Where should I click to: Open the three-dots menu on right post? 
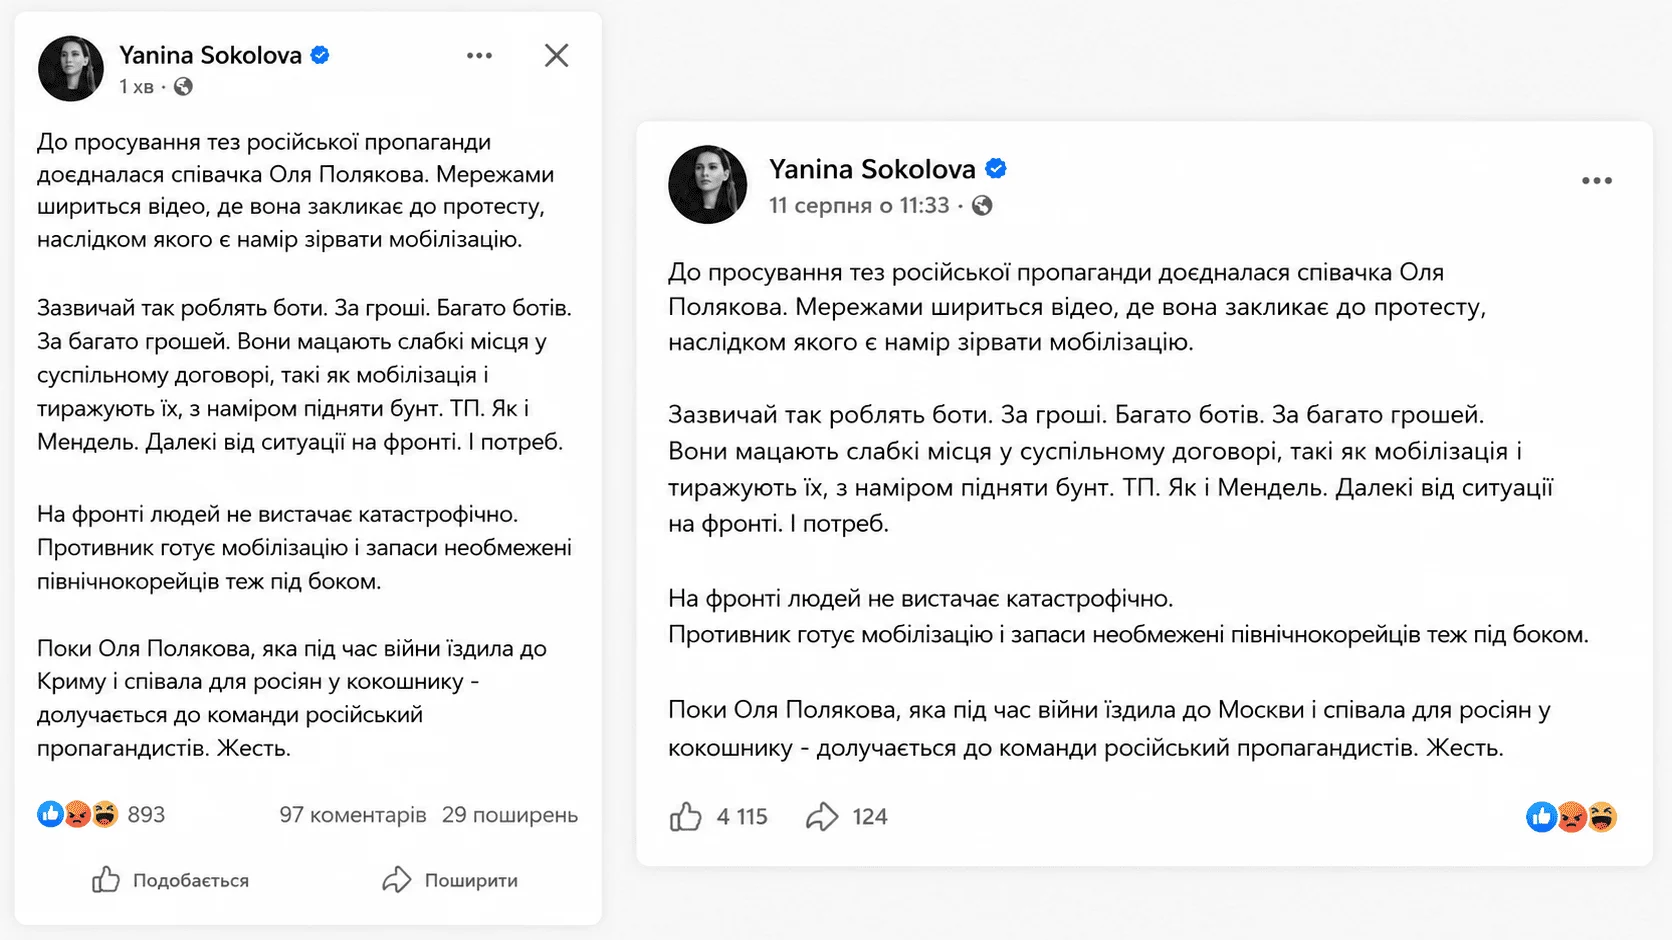click(x=1596, y=181)
